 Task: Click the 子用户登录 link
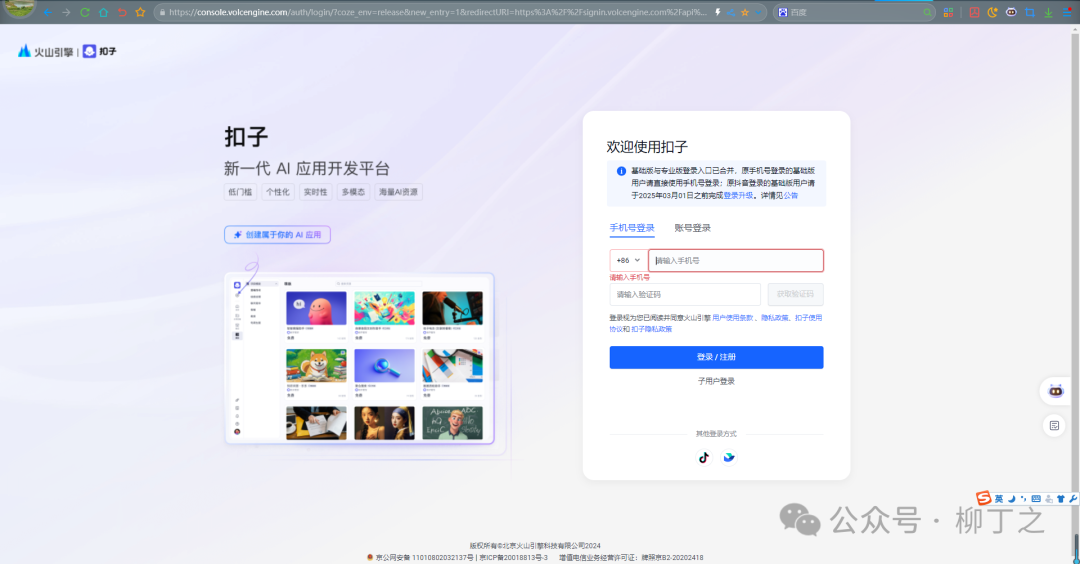click(716, 381)
